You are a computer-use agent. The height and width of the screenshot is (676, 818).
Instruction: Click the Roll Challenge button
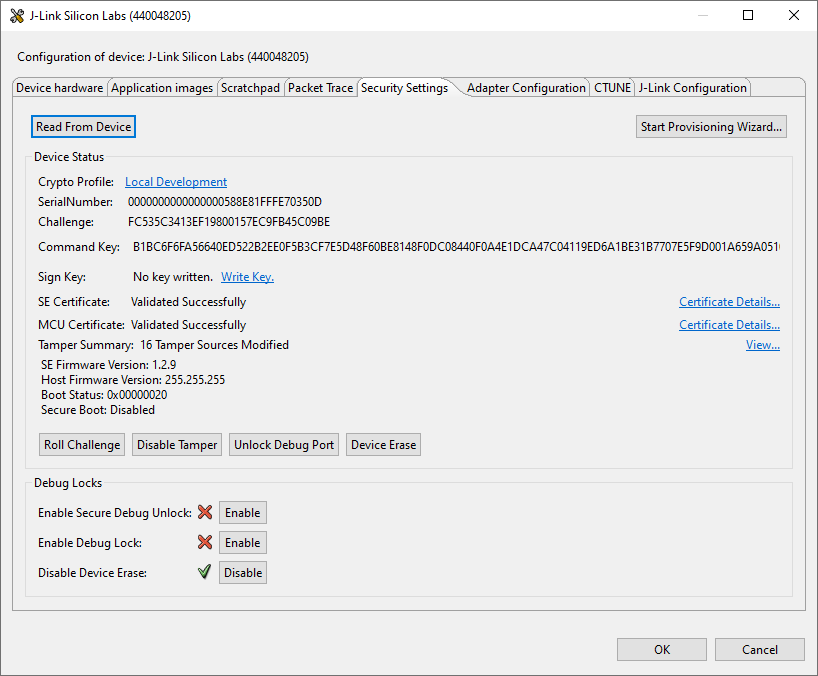(81, 444)
